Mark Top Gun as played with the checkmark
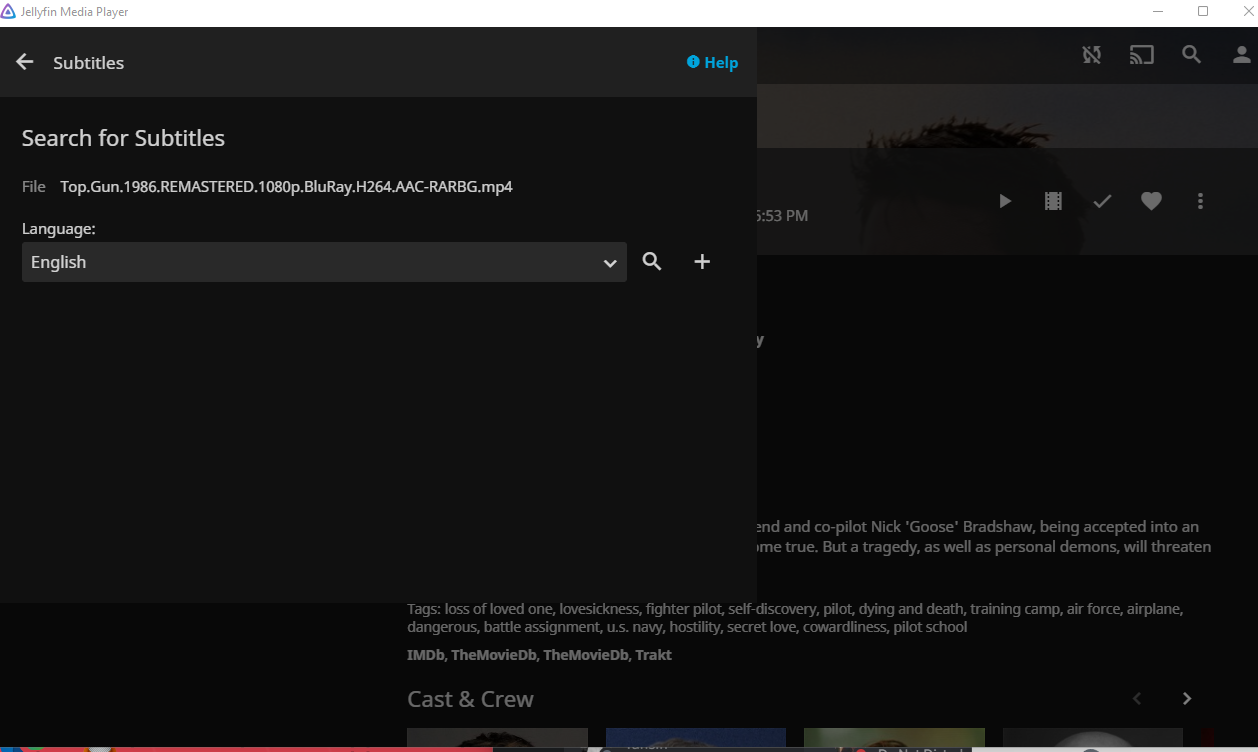 click(x=1102, y=200)
